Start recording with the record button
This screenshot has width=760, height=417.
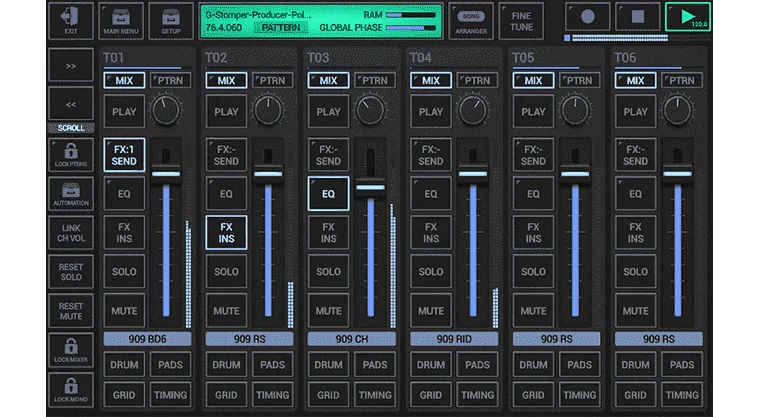(587, 17)
